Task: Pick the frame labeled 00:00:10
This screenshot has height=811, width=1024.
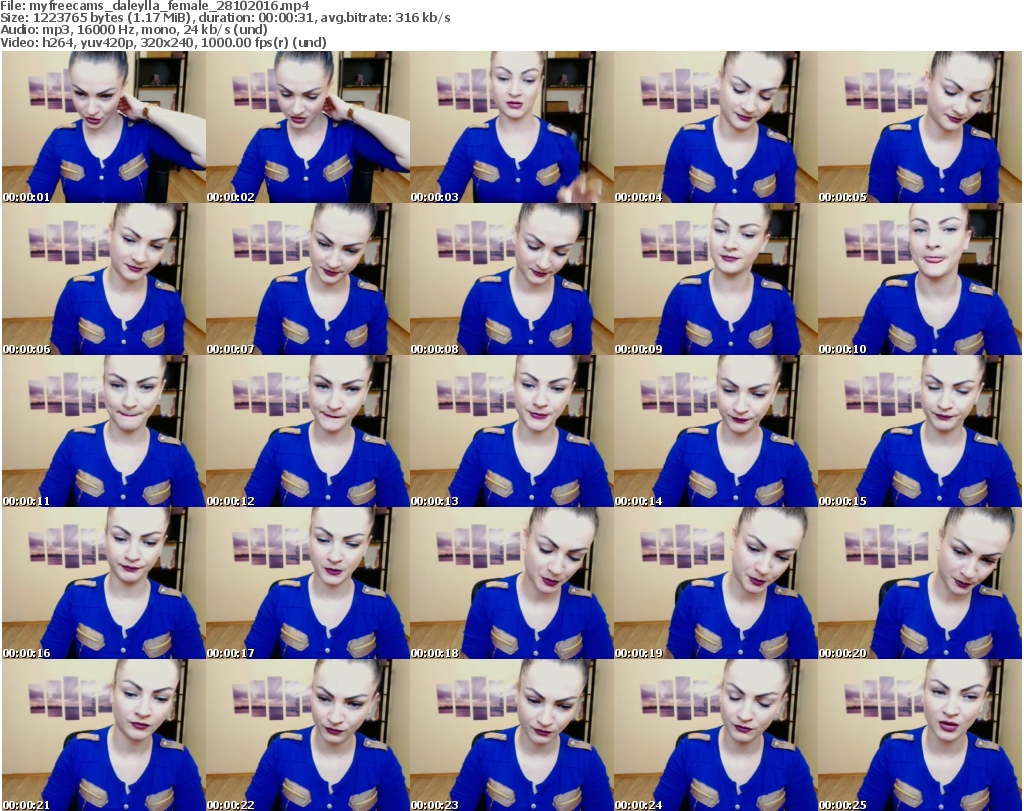Action: click(919, 279)
